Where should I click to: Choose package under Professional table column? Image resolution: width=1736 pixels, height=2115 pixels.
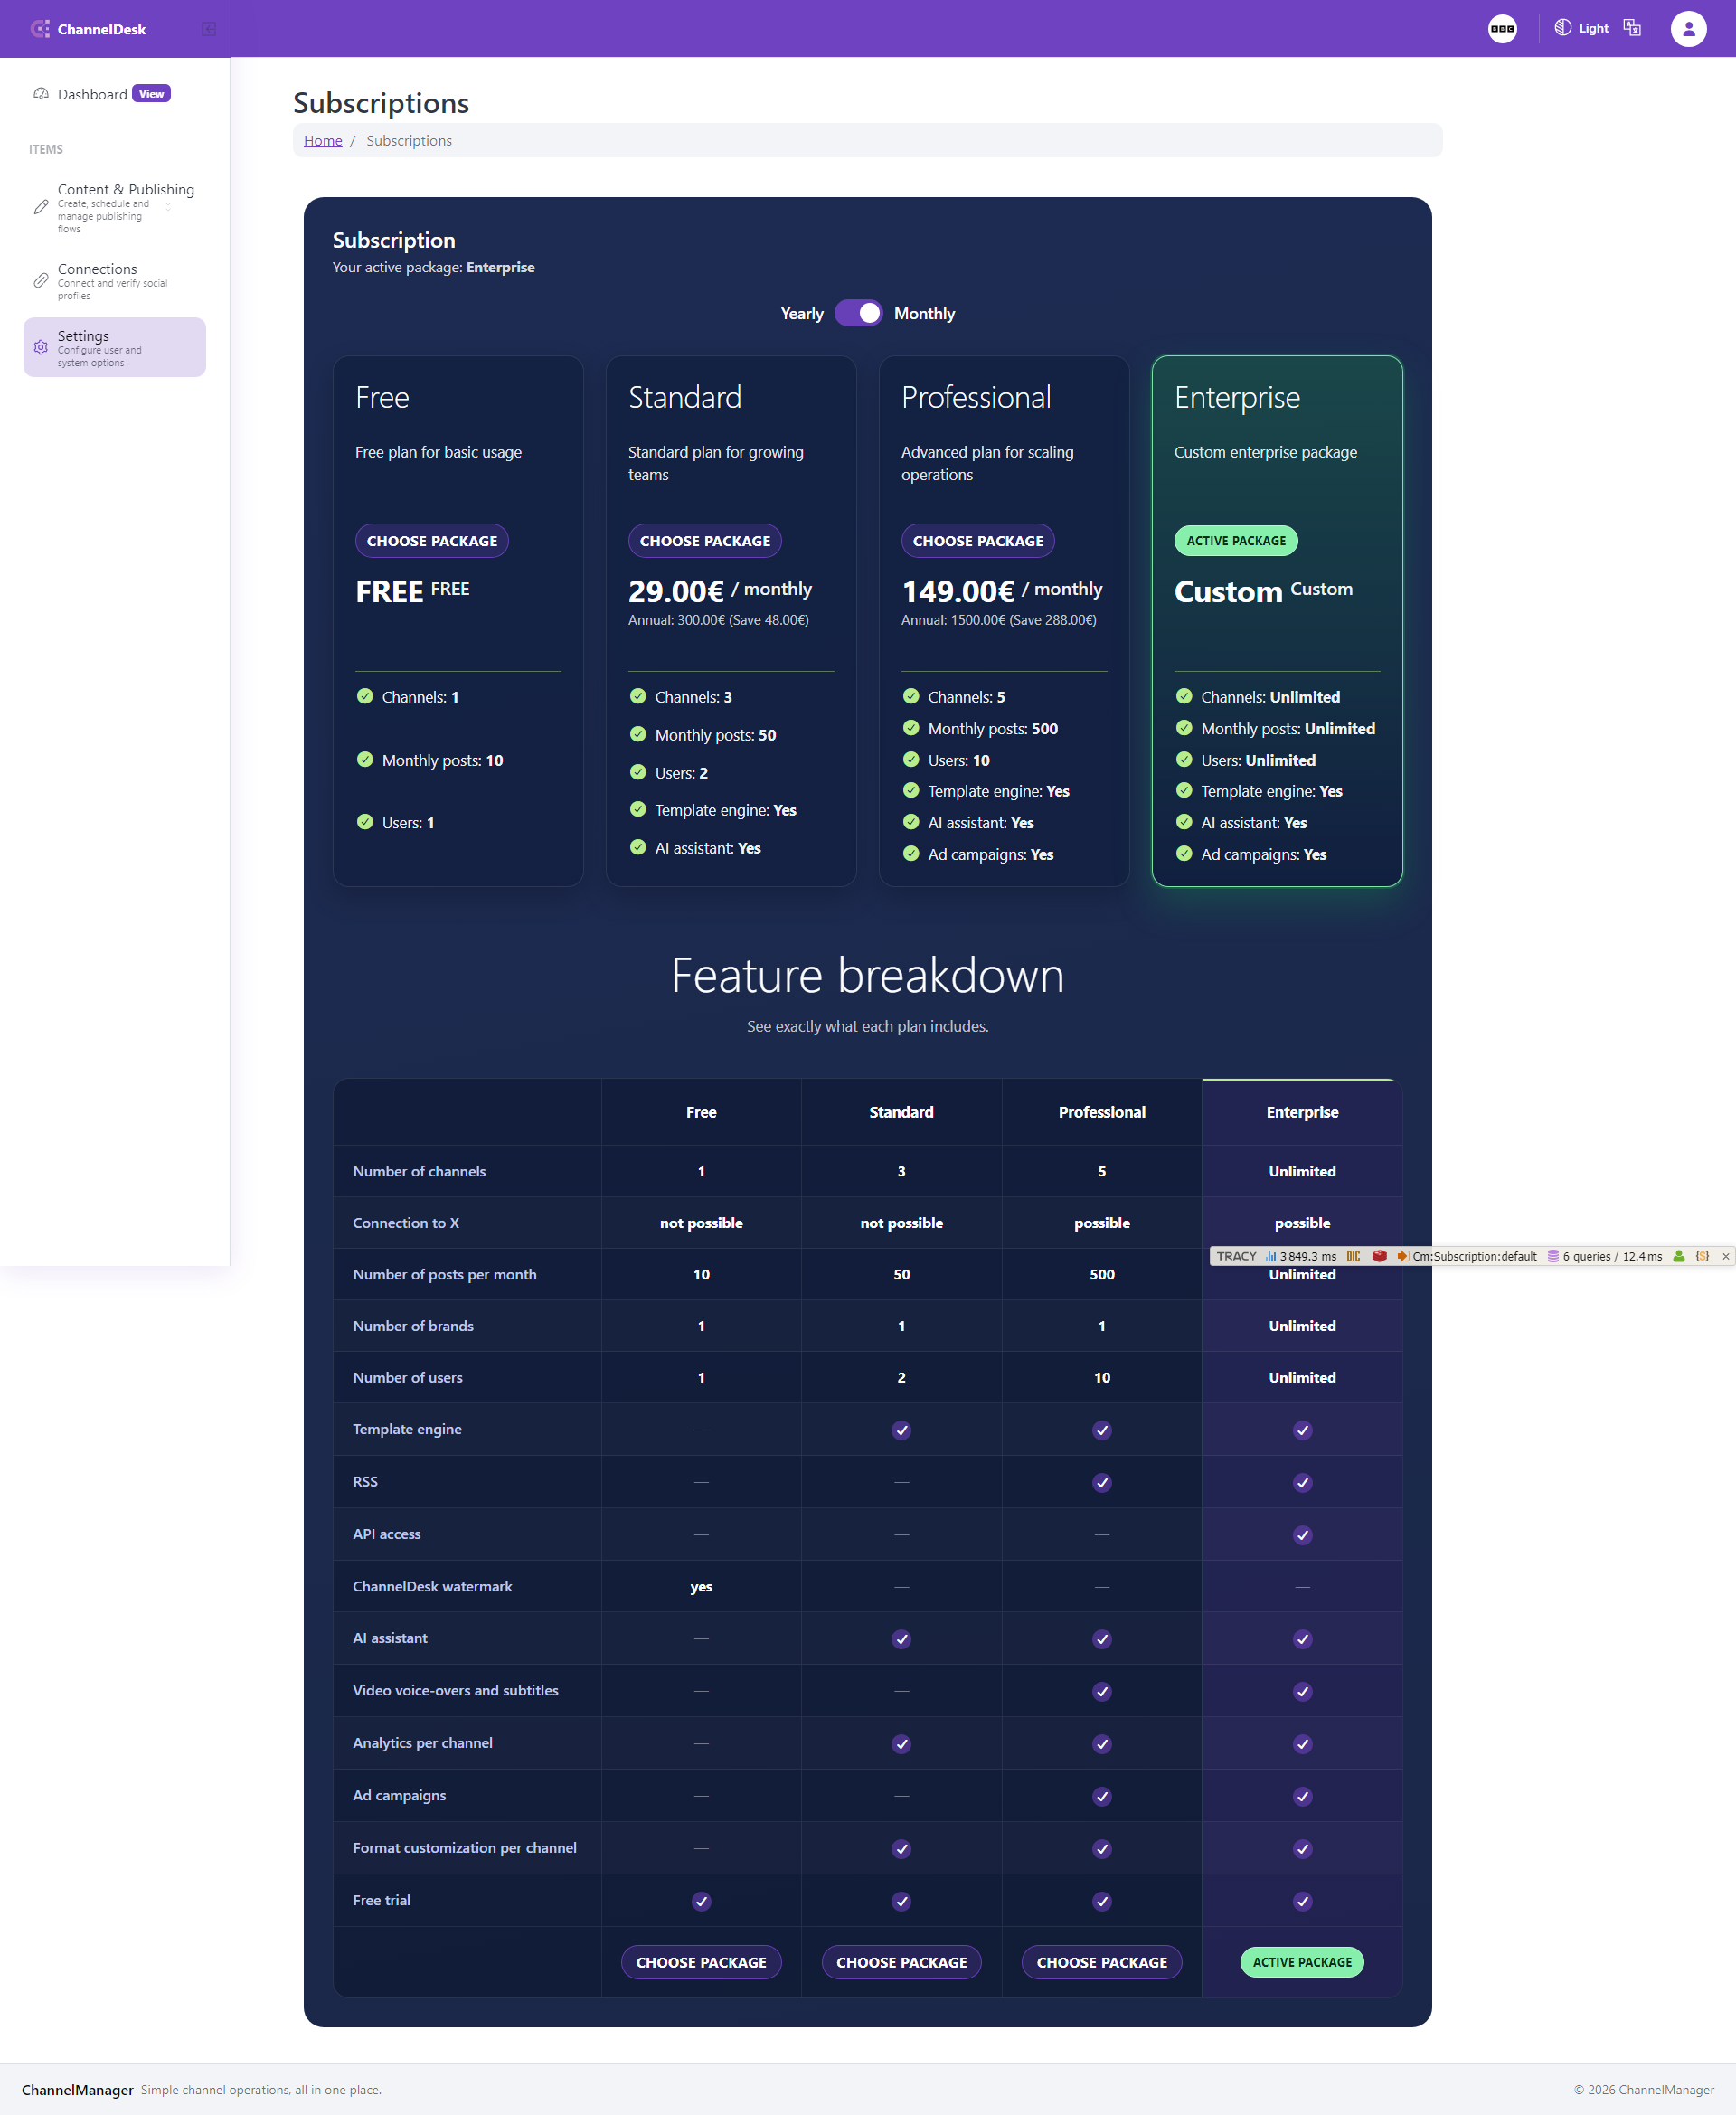click(1102, 1962)
